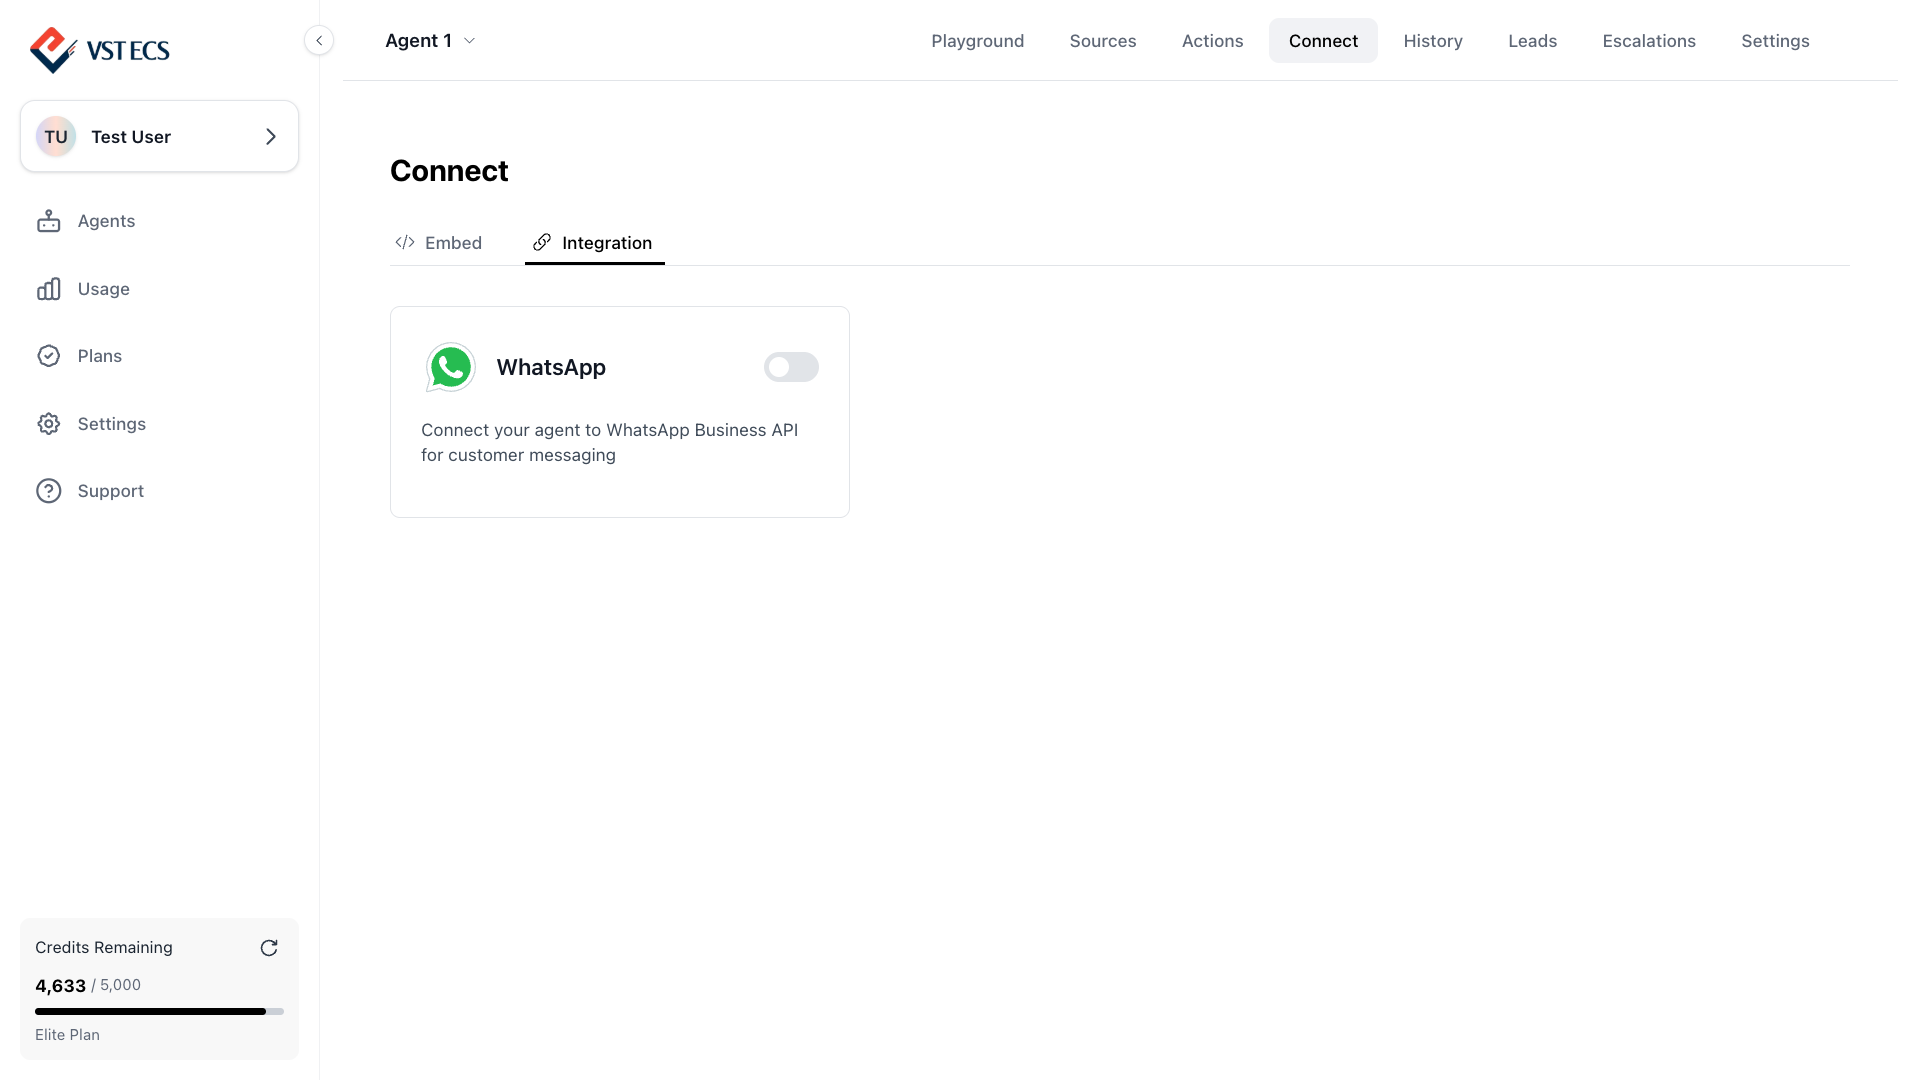Collapse the sidebar with the arrow button
Viewport: 1920px width, 1080px height.
coord(319,41)
